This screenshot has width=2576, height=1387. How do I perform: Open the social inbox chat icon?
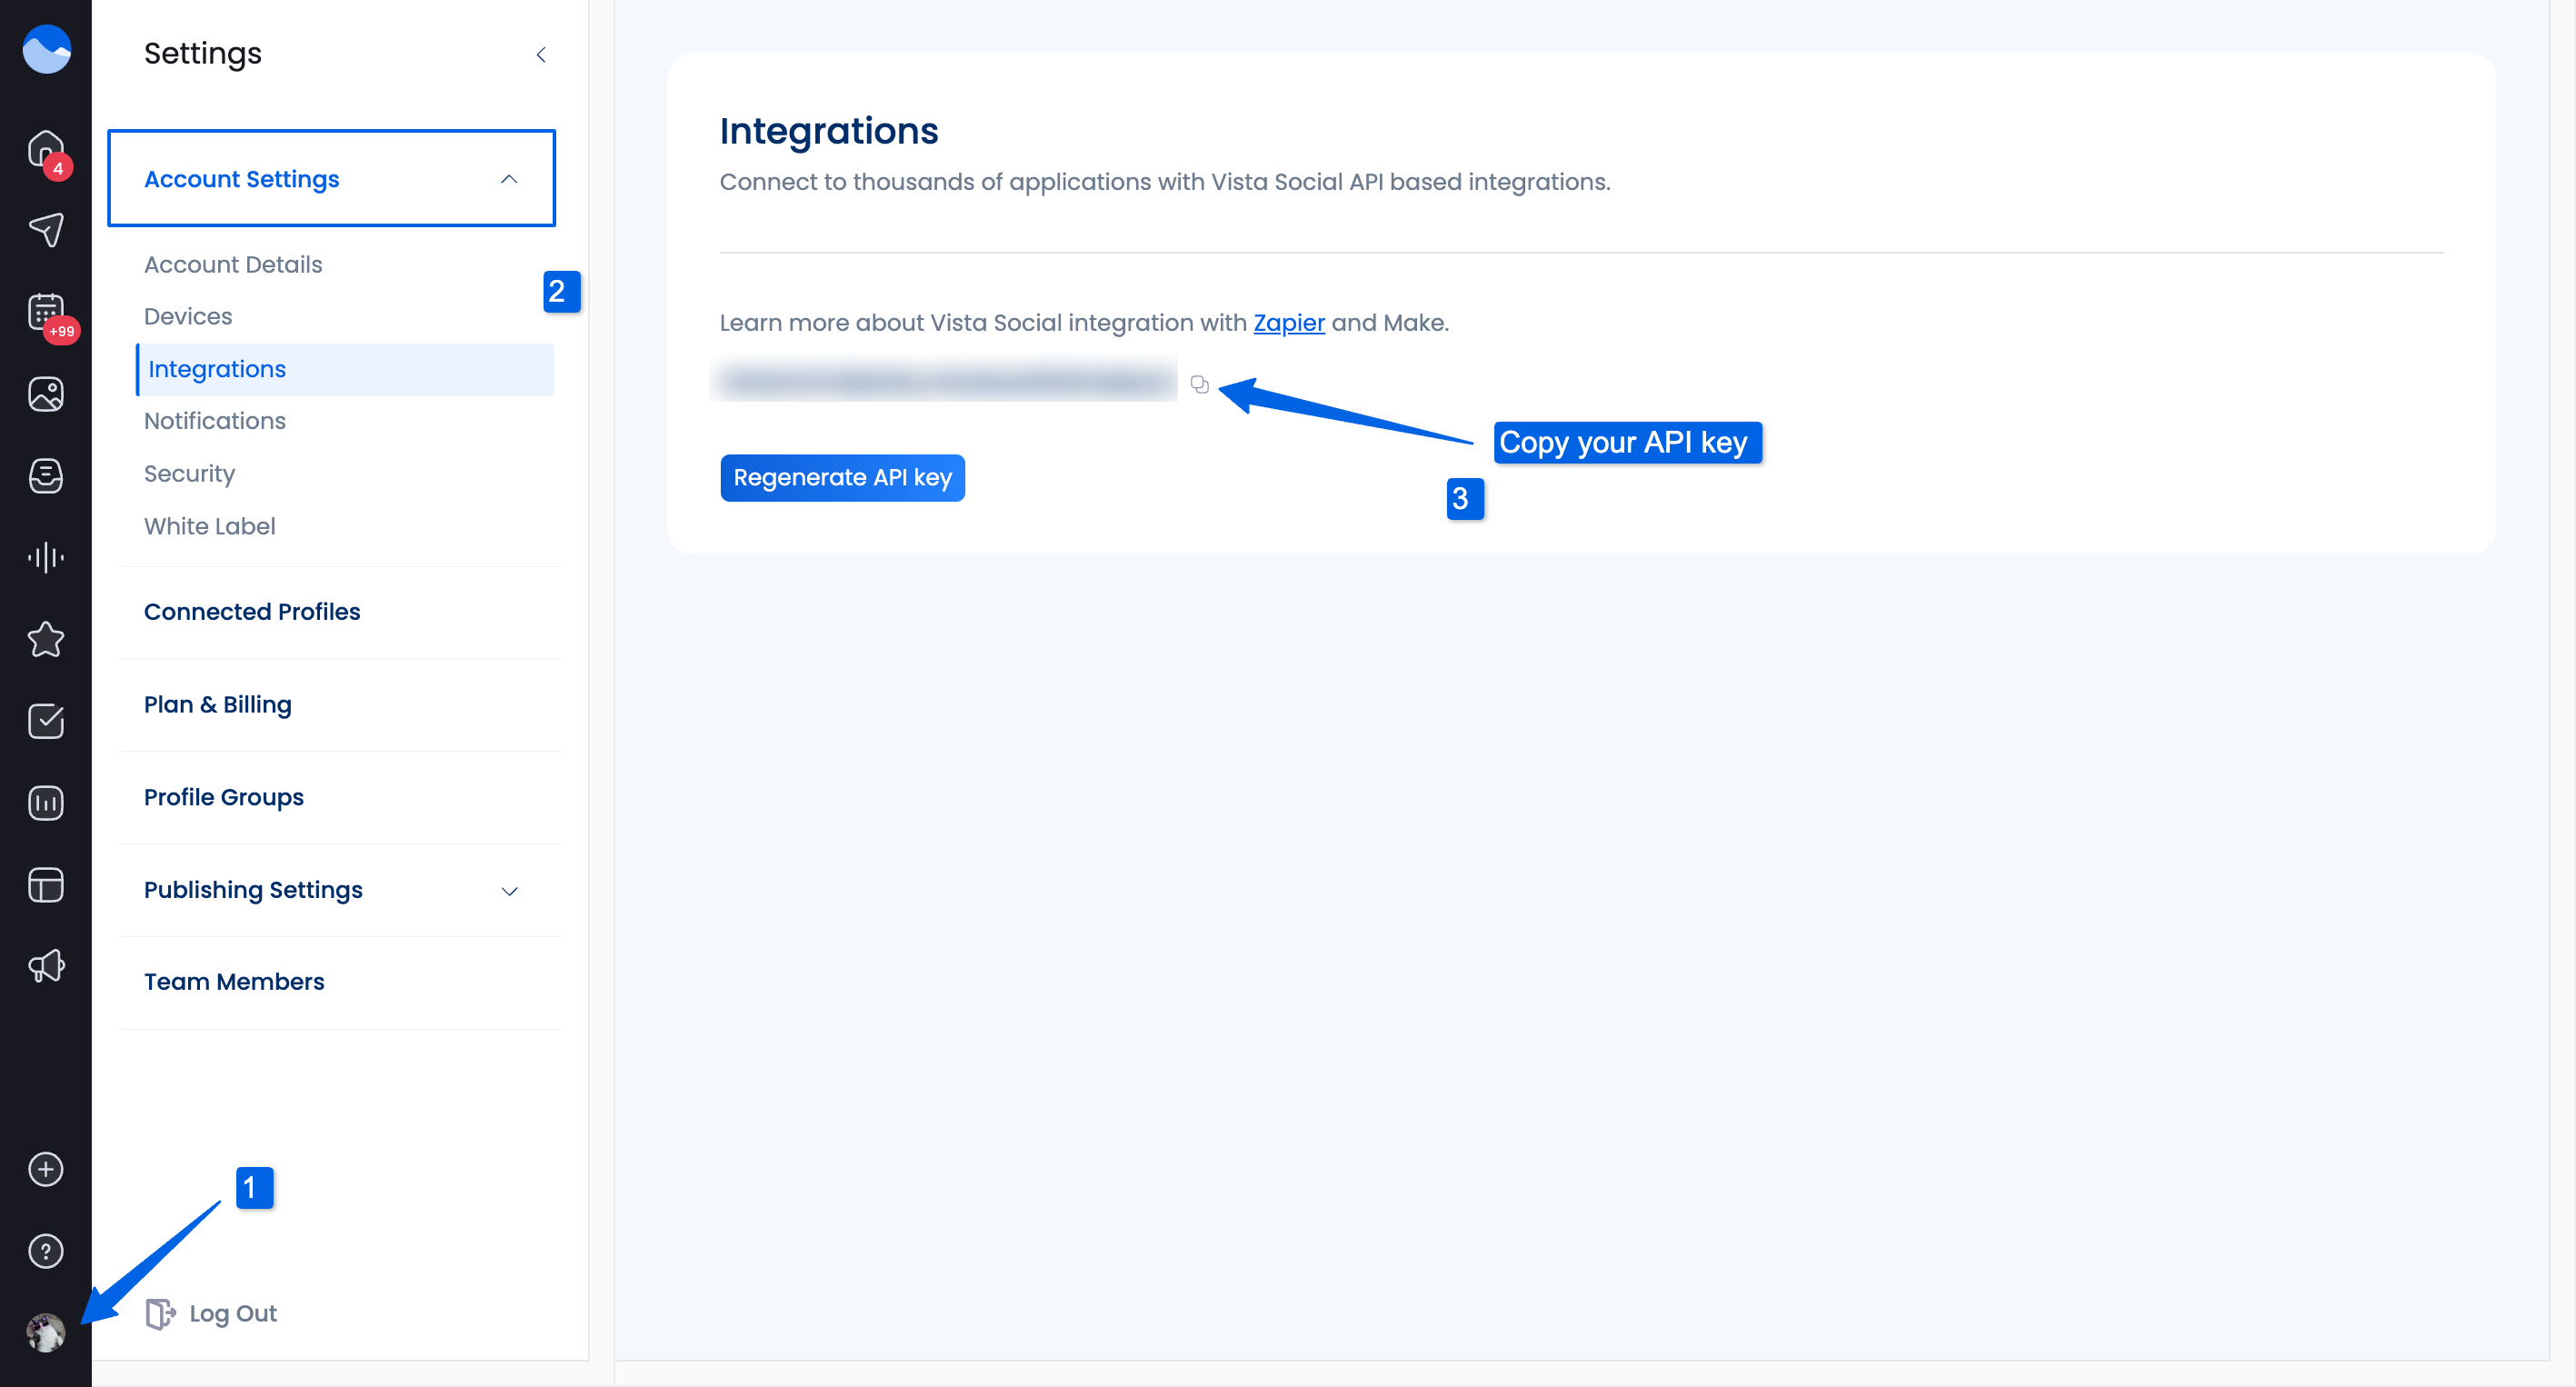[46, 476]
